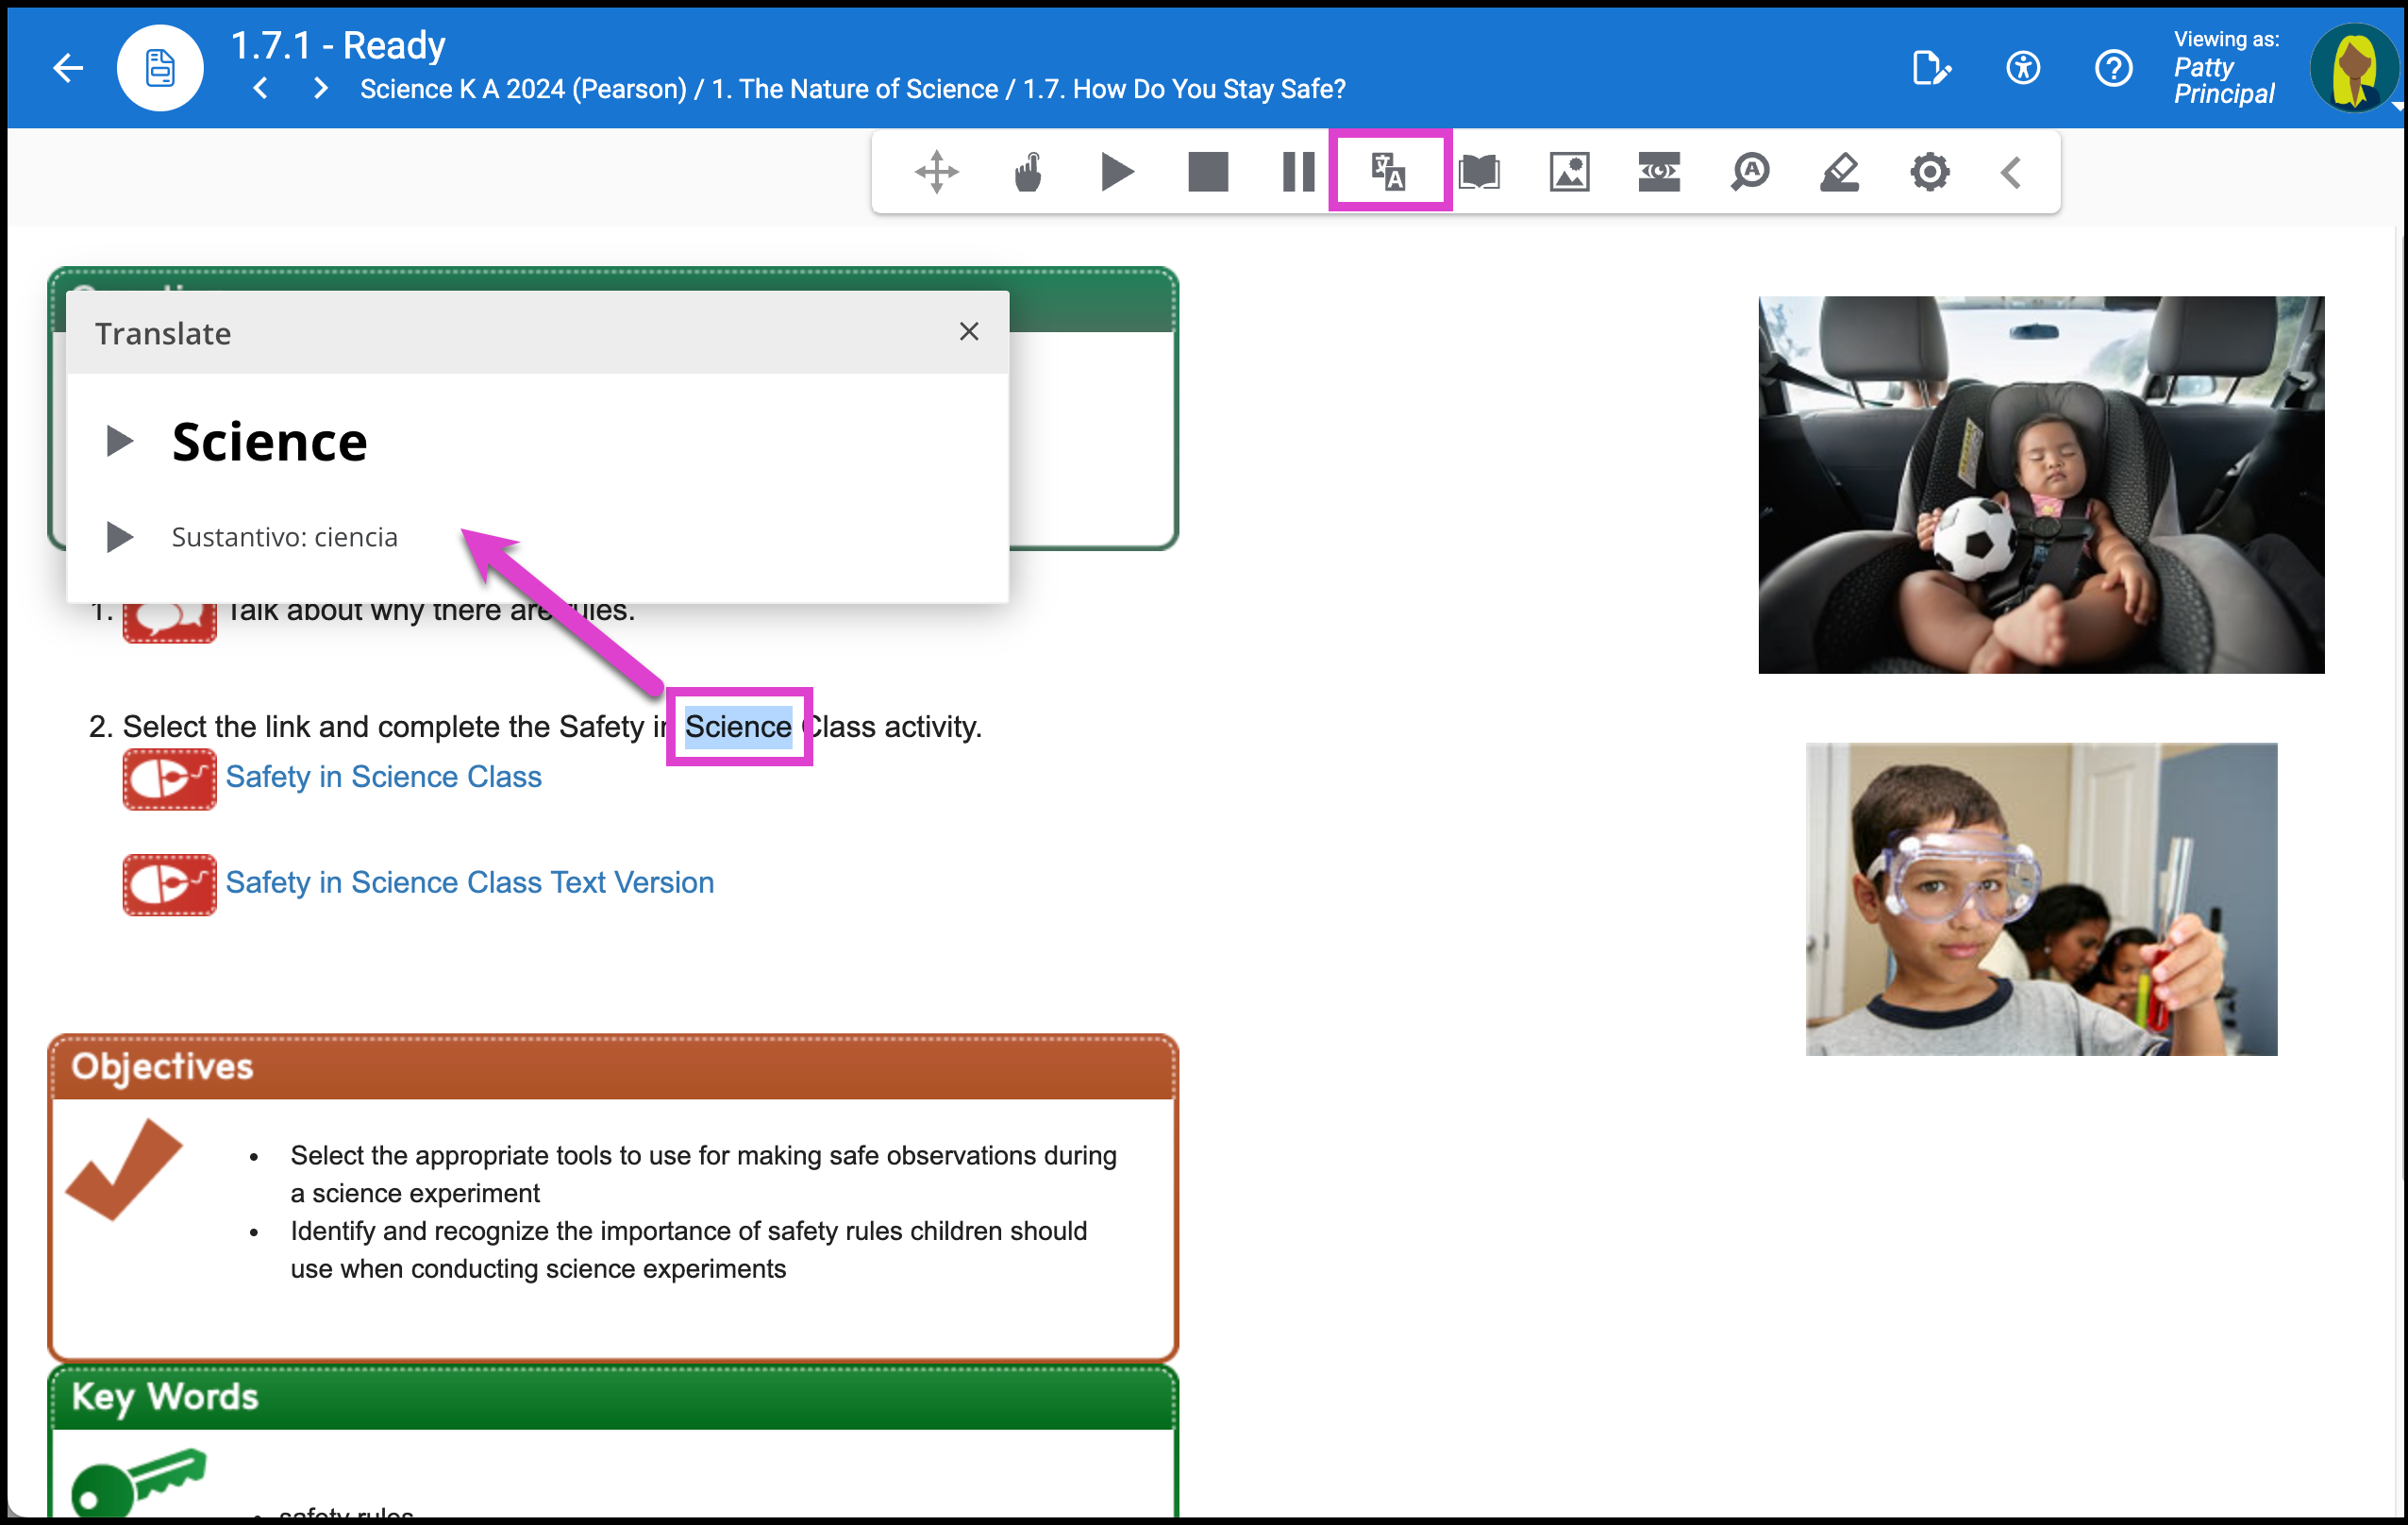Click the discussion speech bubble icon
2408x1525 pixels.
(169, 621)
